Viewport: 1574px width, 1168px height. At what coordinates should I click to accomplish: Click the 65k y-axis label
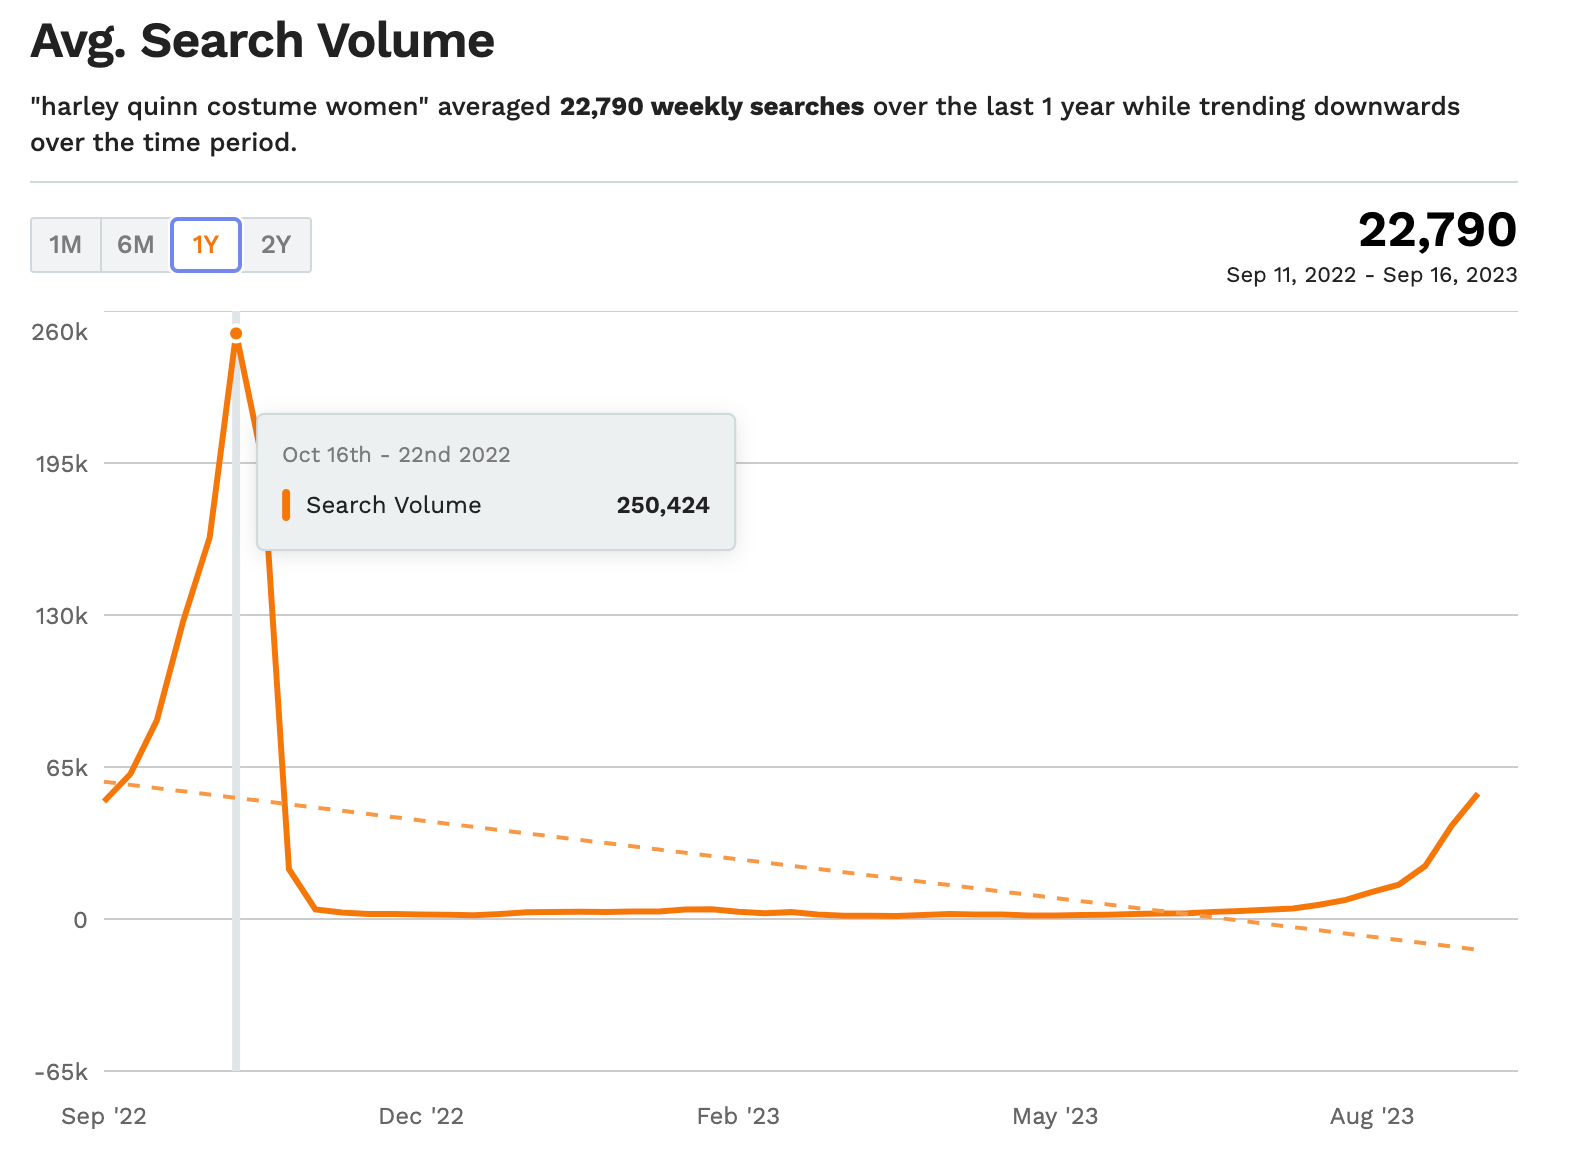pos(67,768)
